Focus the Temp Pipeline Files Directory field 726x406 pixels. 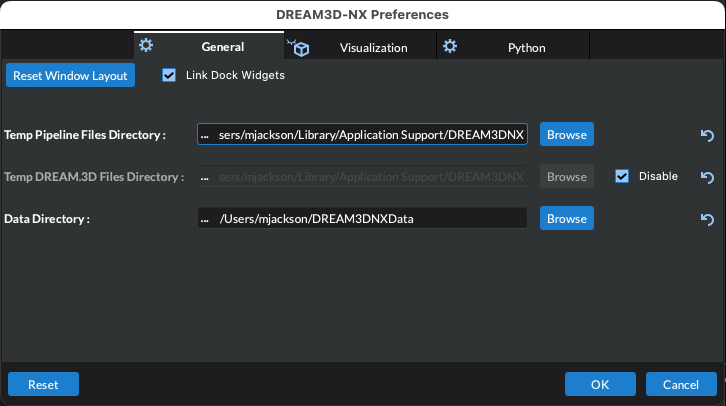pos(362,134)
